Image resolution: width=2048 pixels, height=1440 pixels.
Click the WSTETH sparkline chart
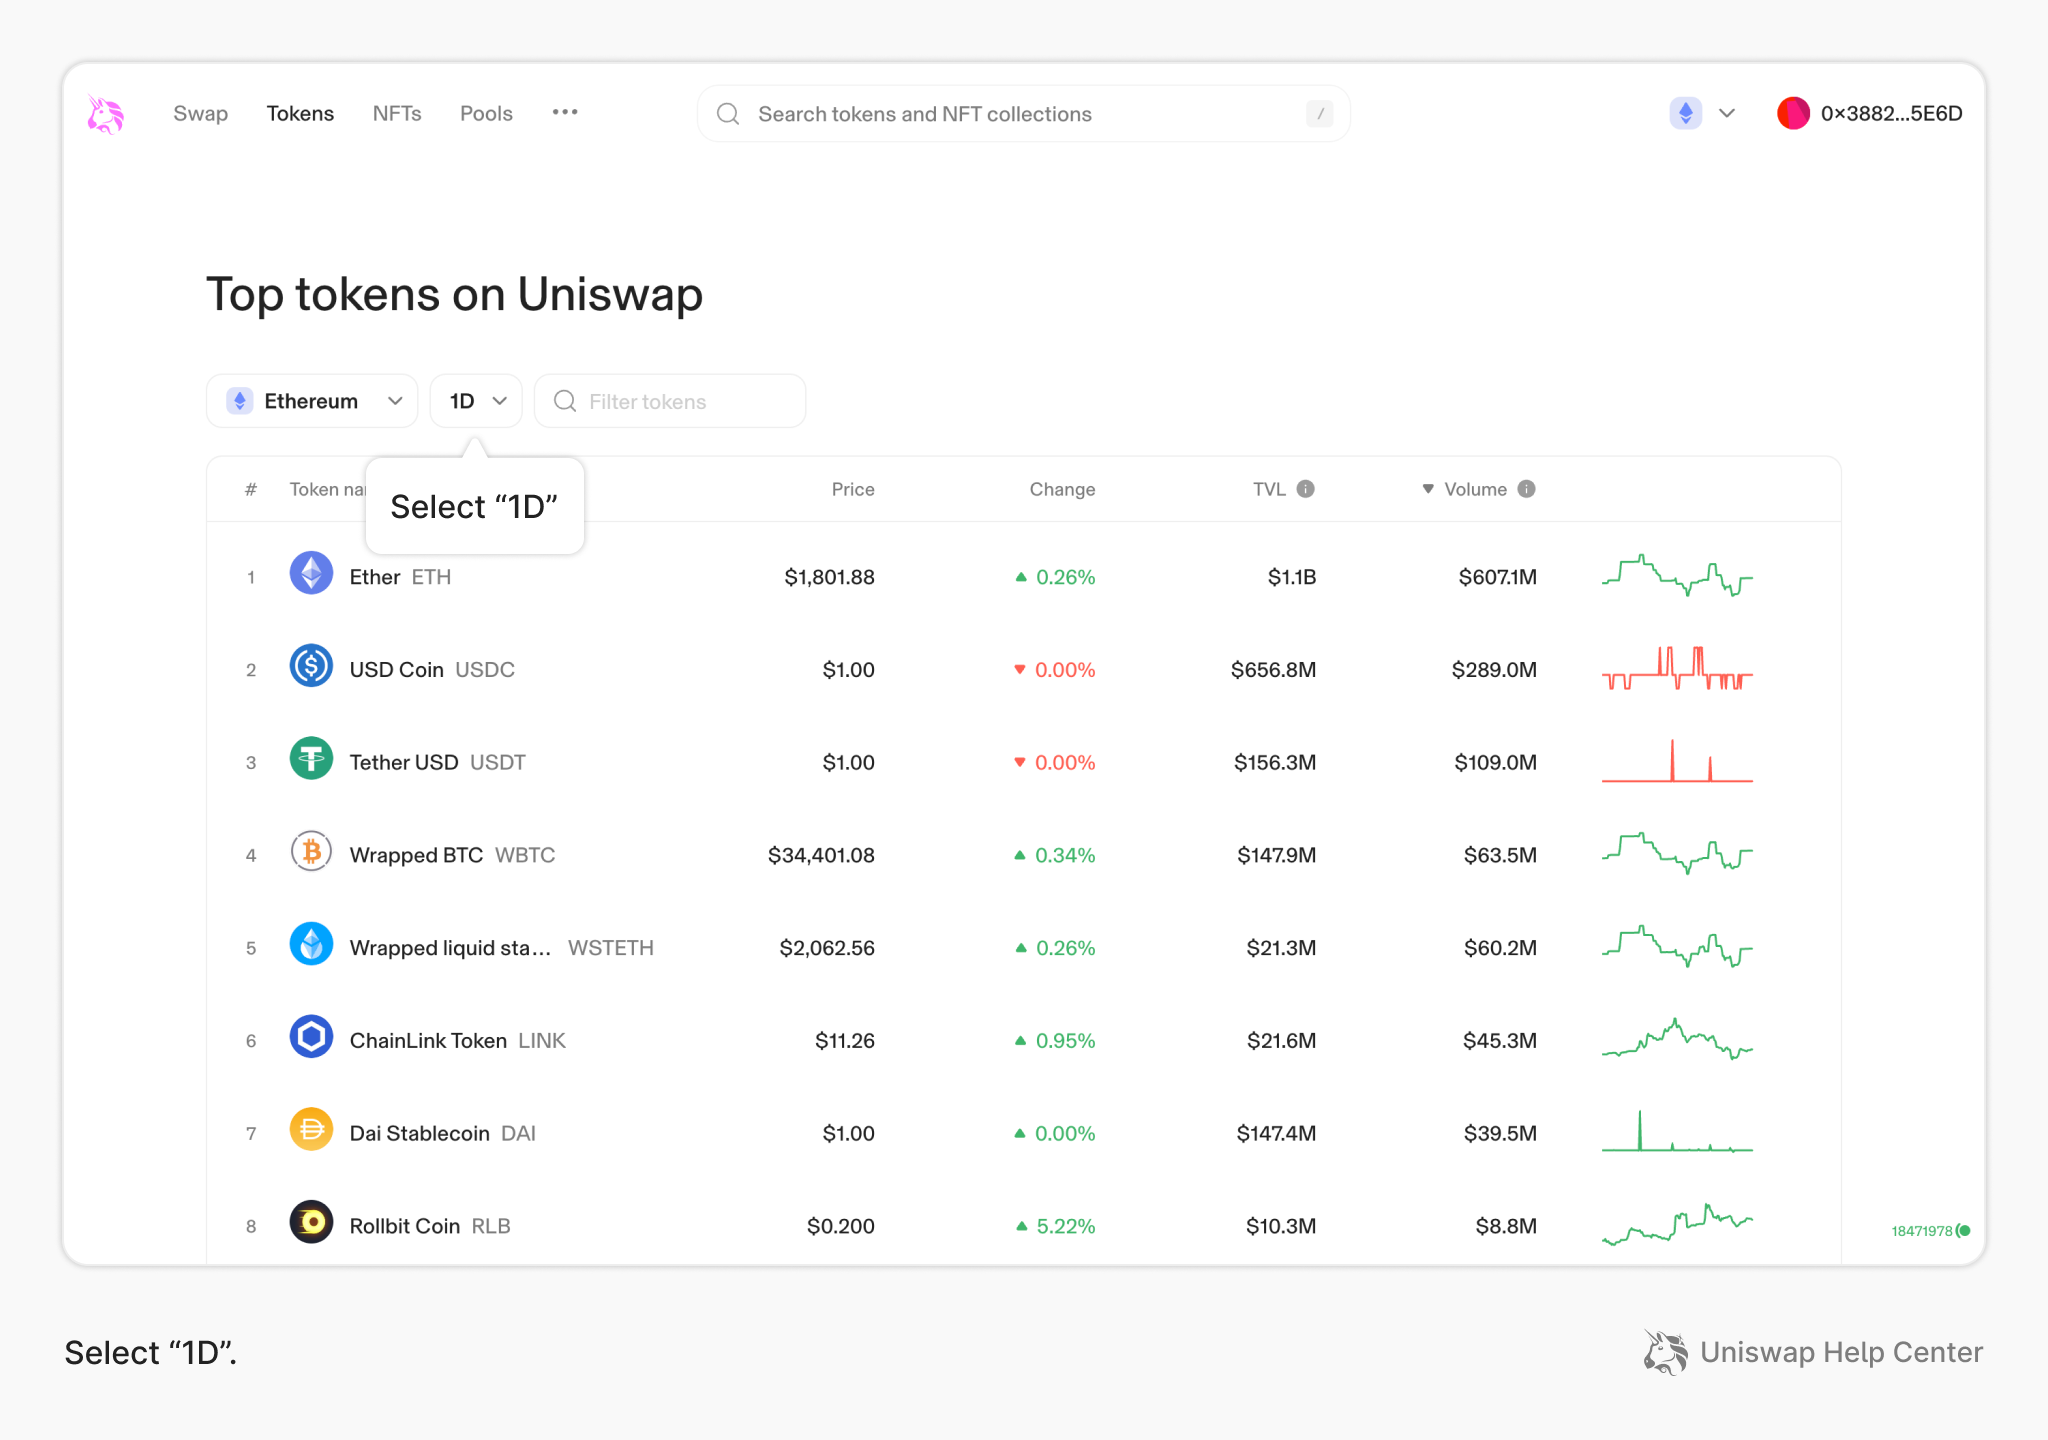(1677, 947)
